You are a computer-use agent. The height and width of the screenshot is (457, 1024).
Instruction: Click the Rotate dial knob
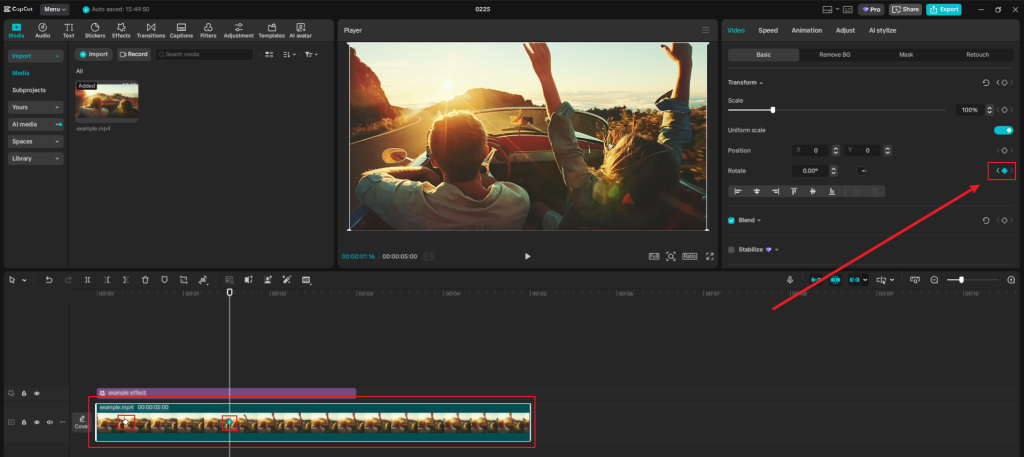(862, 171)
